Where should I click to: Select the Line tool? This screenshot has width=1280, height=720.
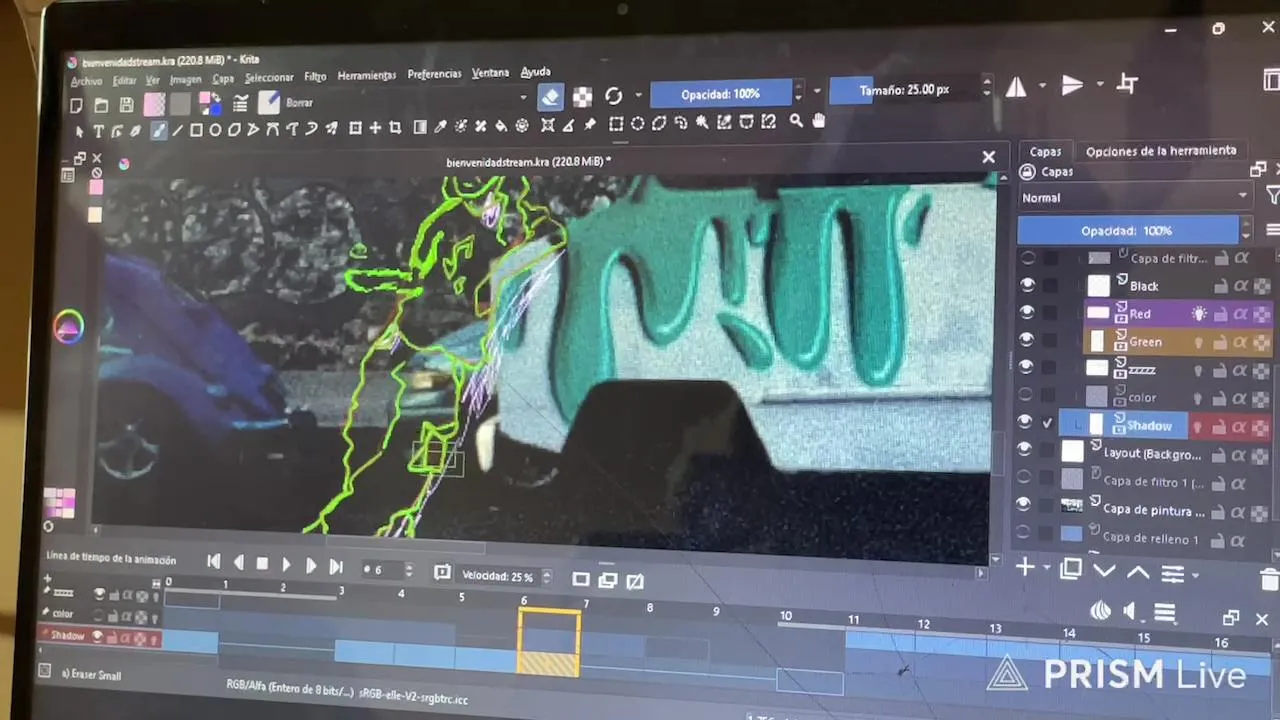(178, 130)
